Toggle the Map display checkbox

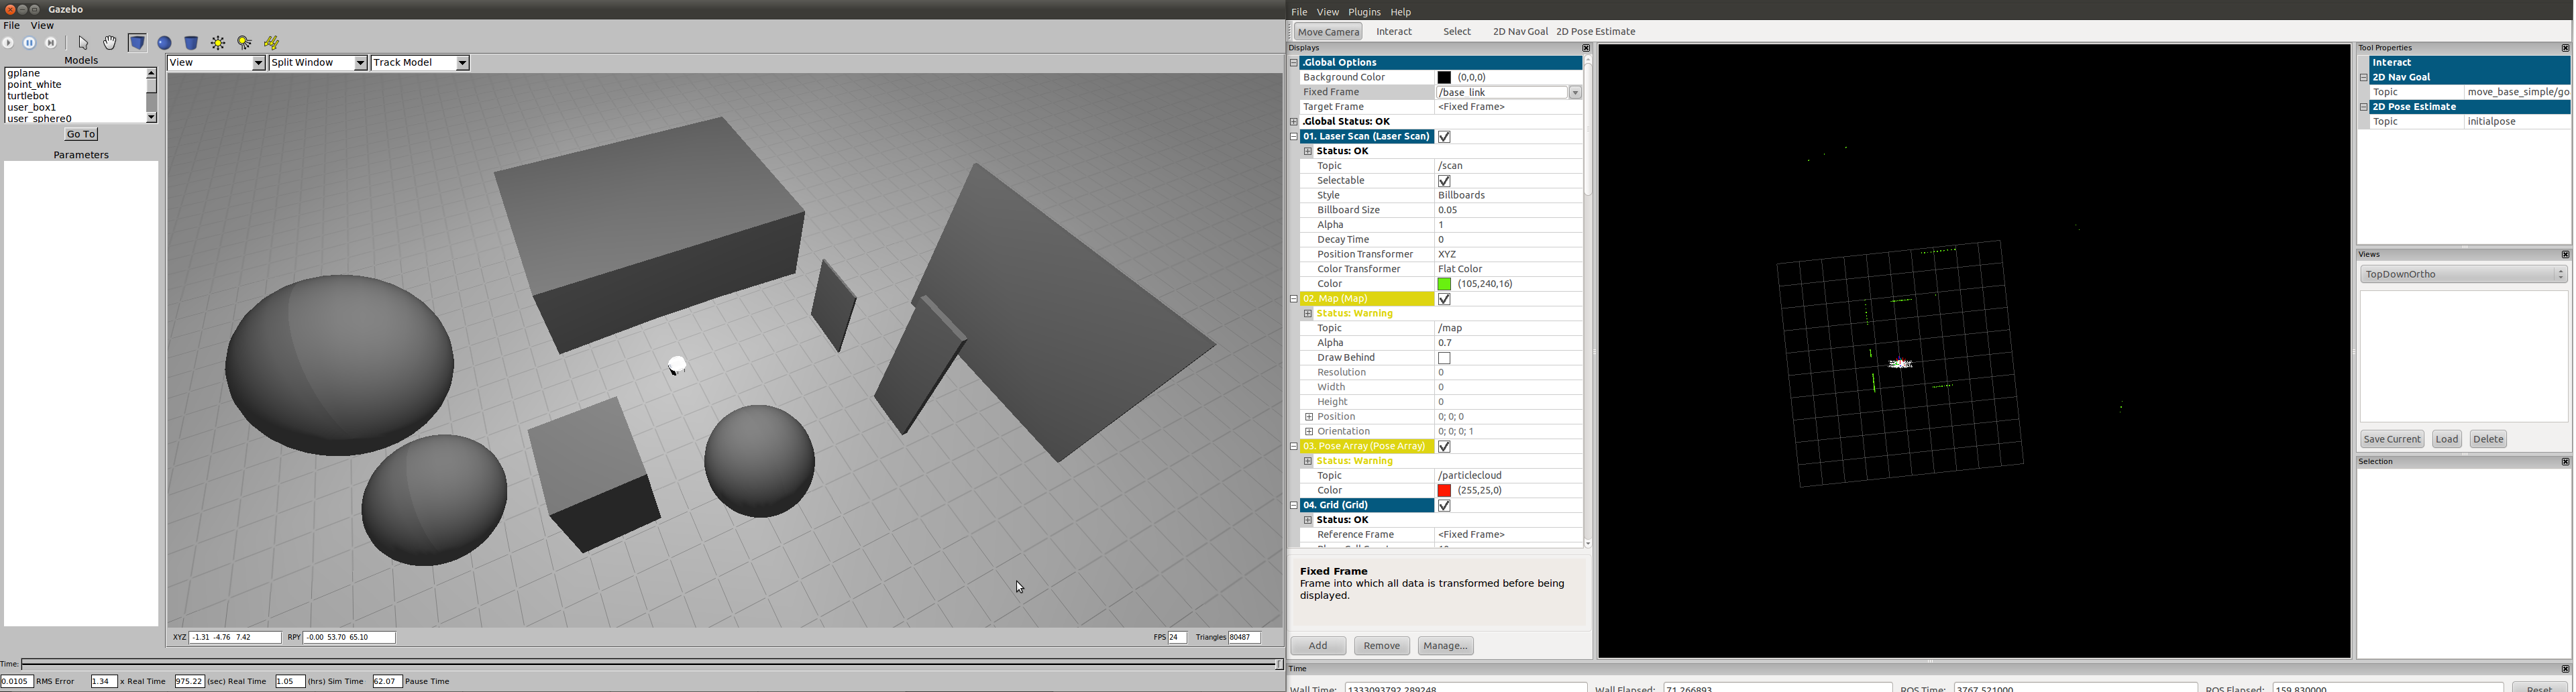(1444, 299)
